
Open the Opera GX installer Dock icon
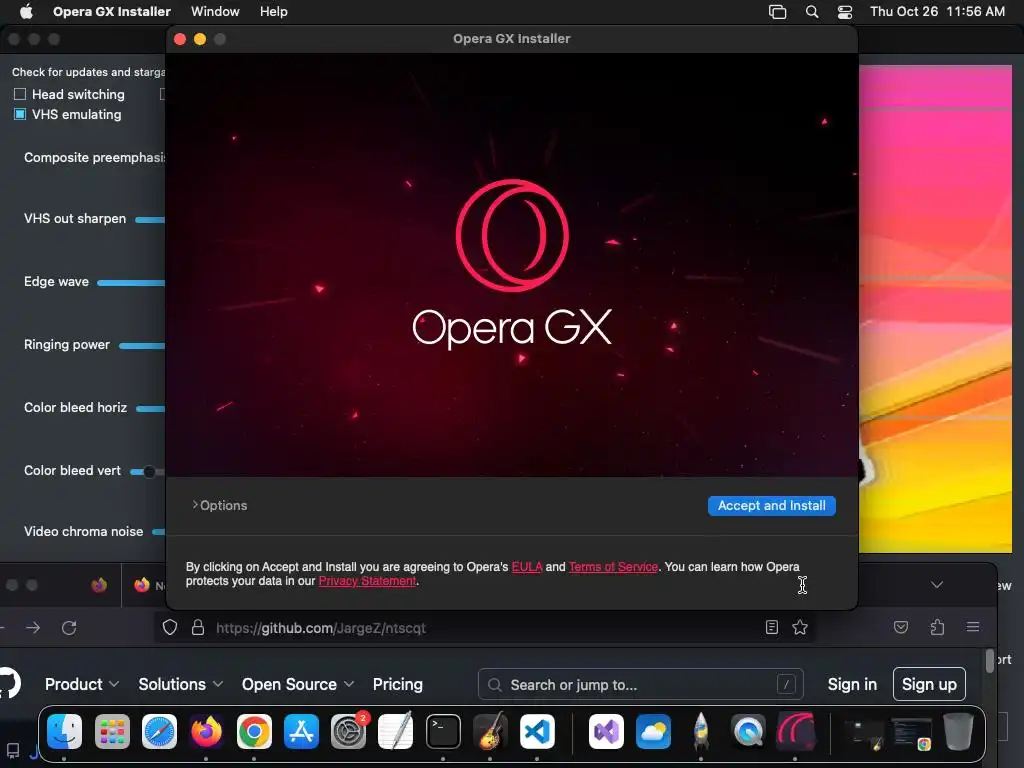tap(795, 731)
